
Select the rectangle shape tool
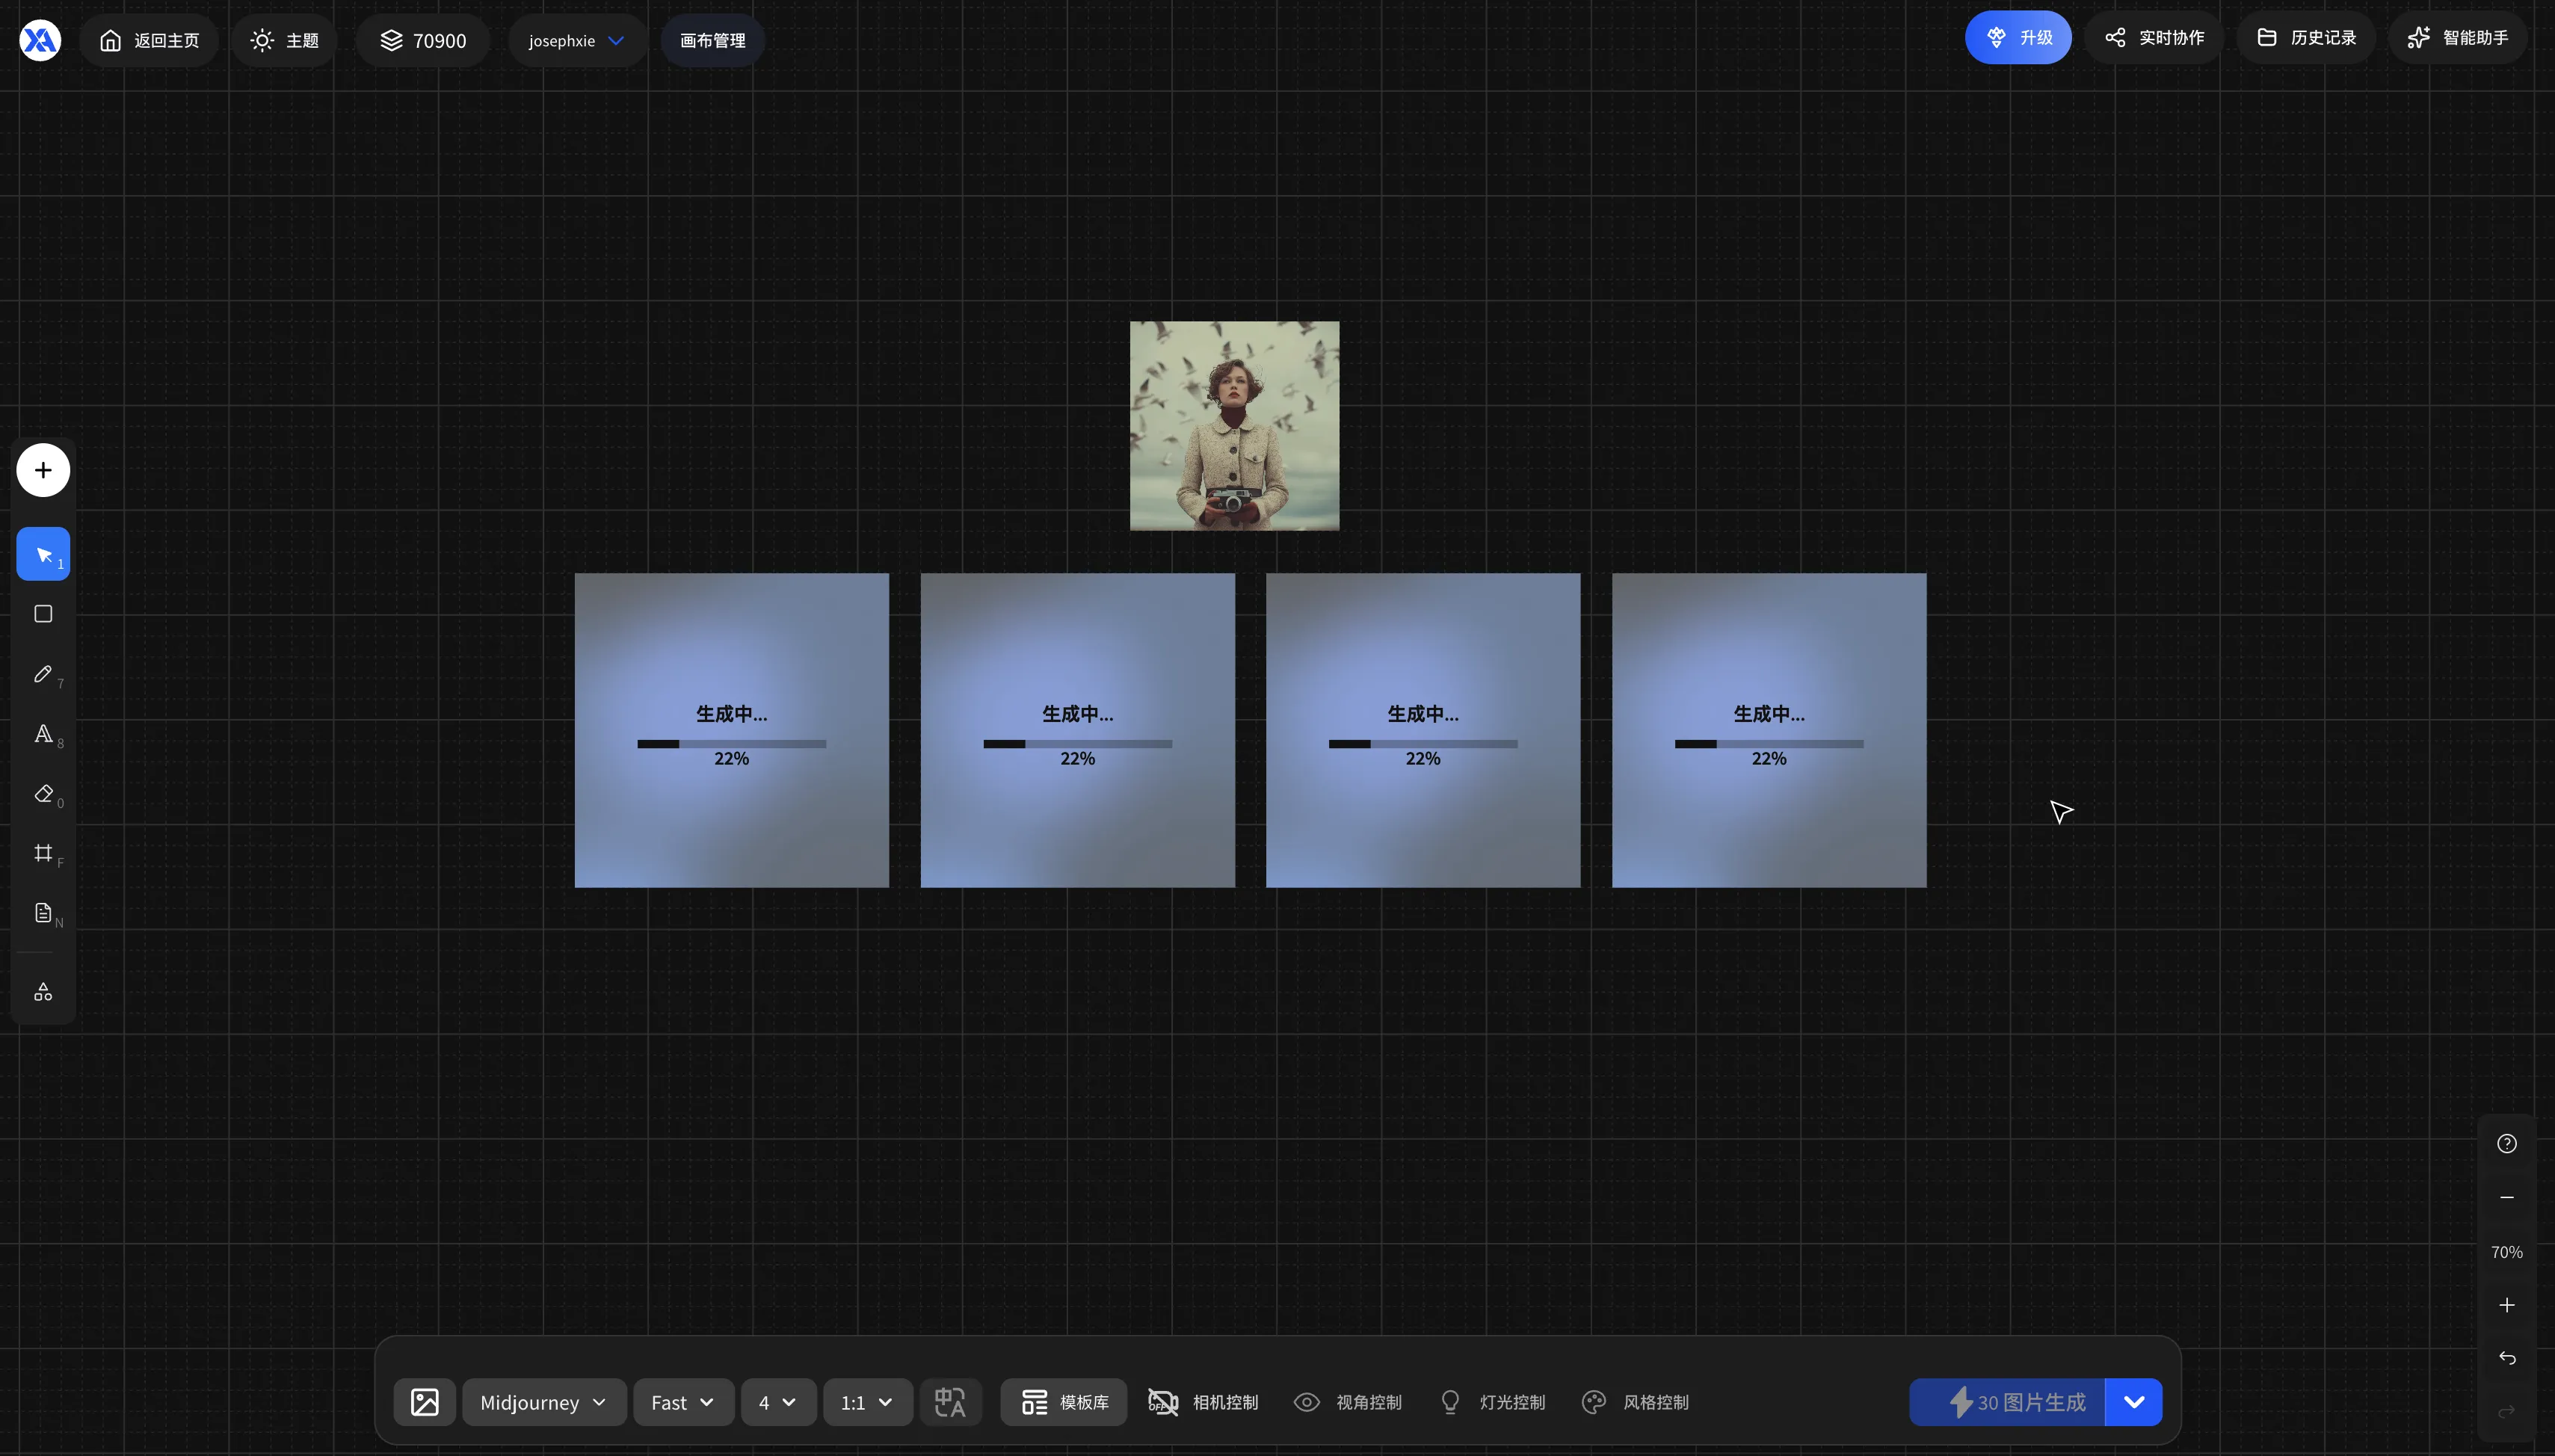[43, 614]
